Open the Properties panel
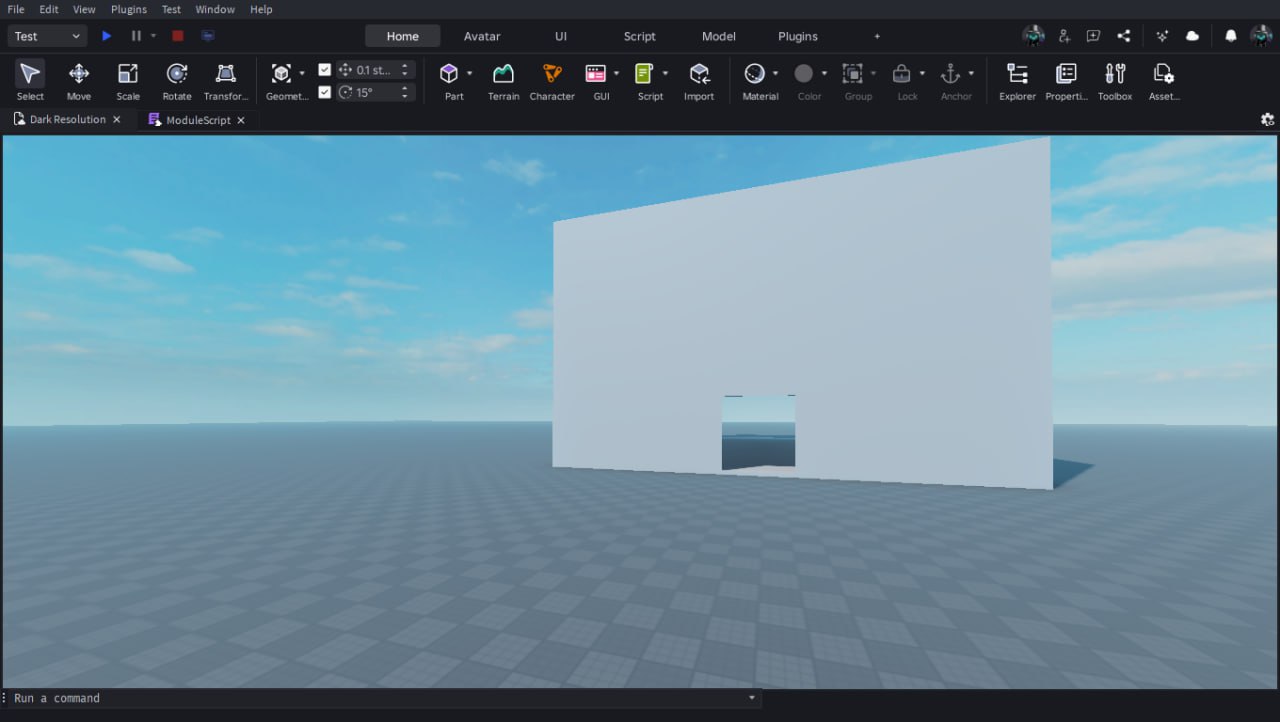The width and height of the screenshot is (1280, 722). pos(1066,81)
